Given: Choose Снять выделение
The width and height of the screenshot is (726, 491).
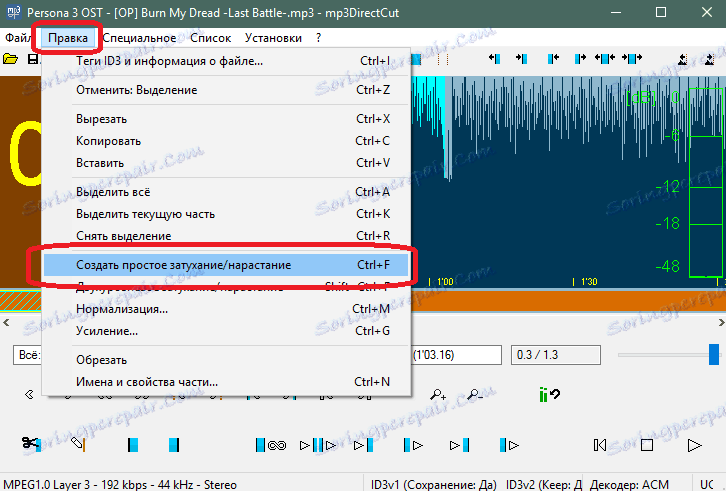Looking at the screenshot, I should click(226, 236).
